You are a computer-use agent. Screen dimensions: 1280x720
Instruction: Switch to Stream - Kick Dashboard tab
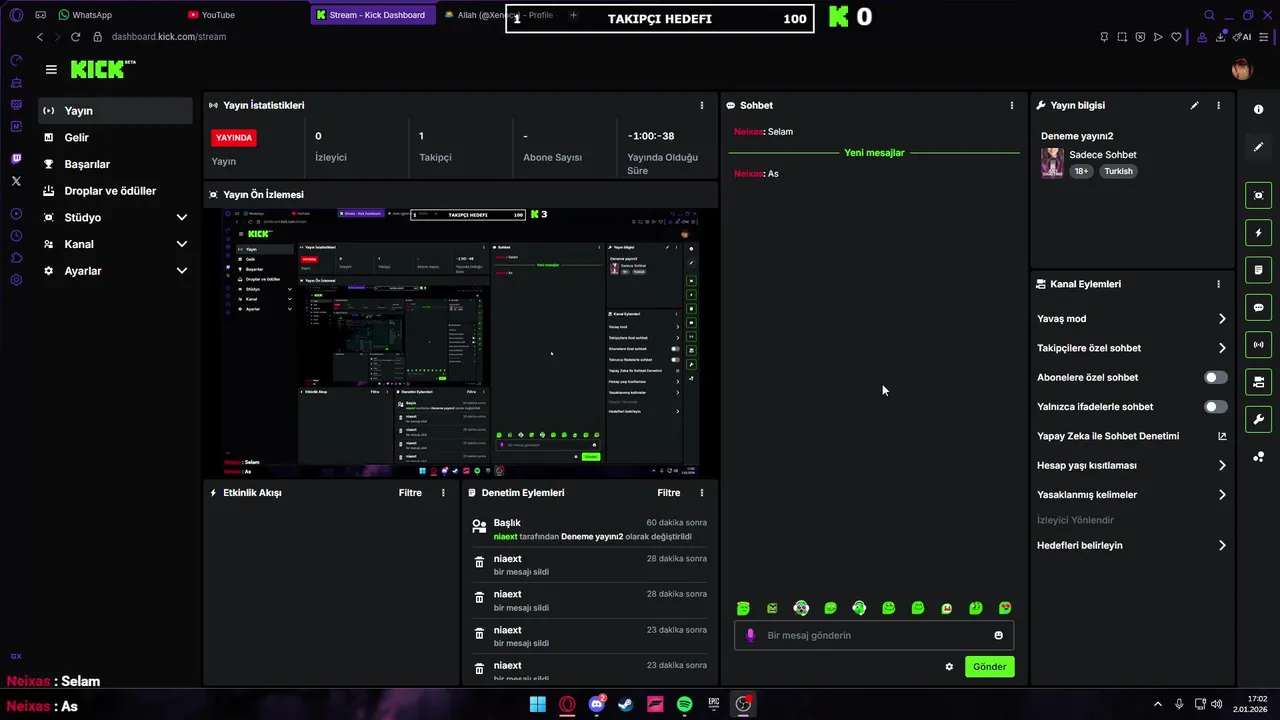click(371, 15)
